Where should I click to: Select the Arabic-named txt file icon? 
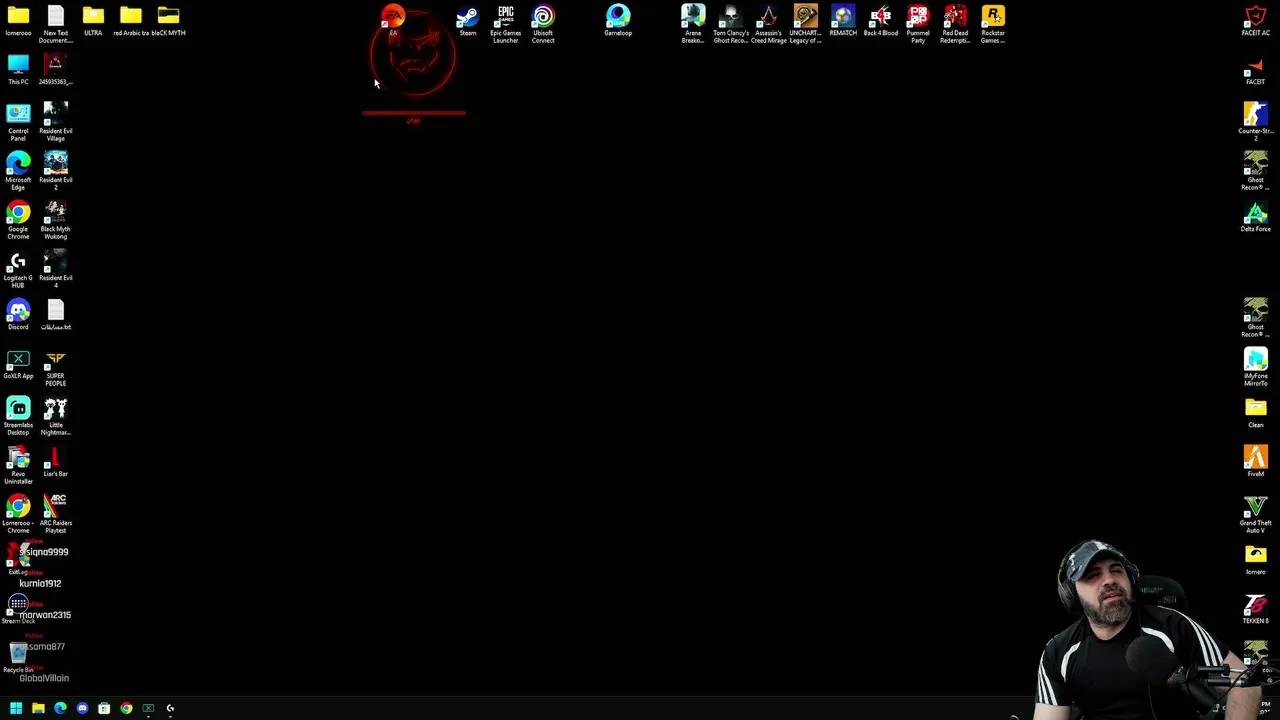click(55, 315)
